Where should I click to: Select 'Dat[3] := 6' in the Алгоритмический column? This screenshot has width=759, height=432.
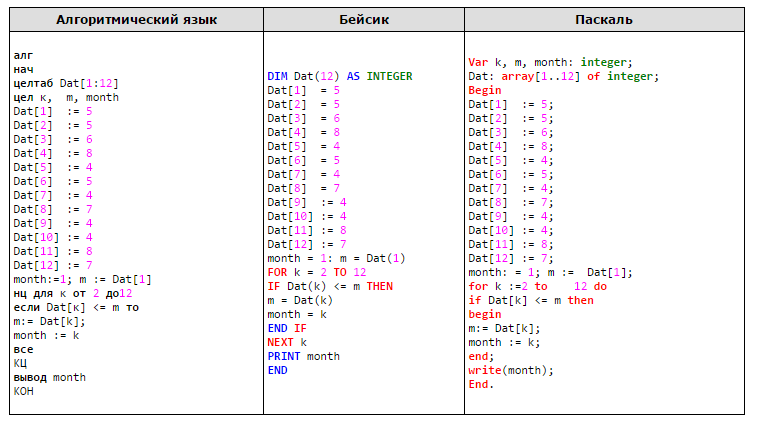(x=53, y=139)
